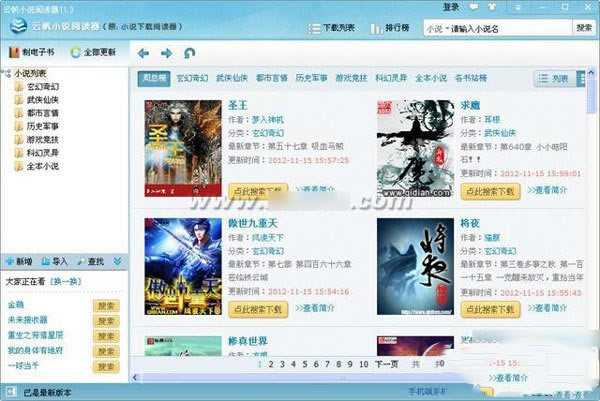Go forward with the right arrow

(166, 53)
